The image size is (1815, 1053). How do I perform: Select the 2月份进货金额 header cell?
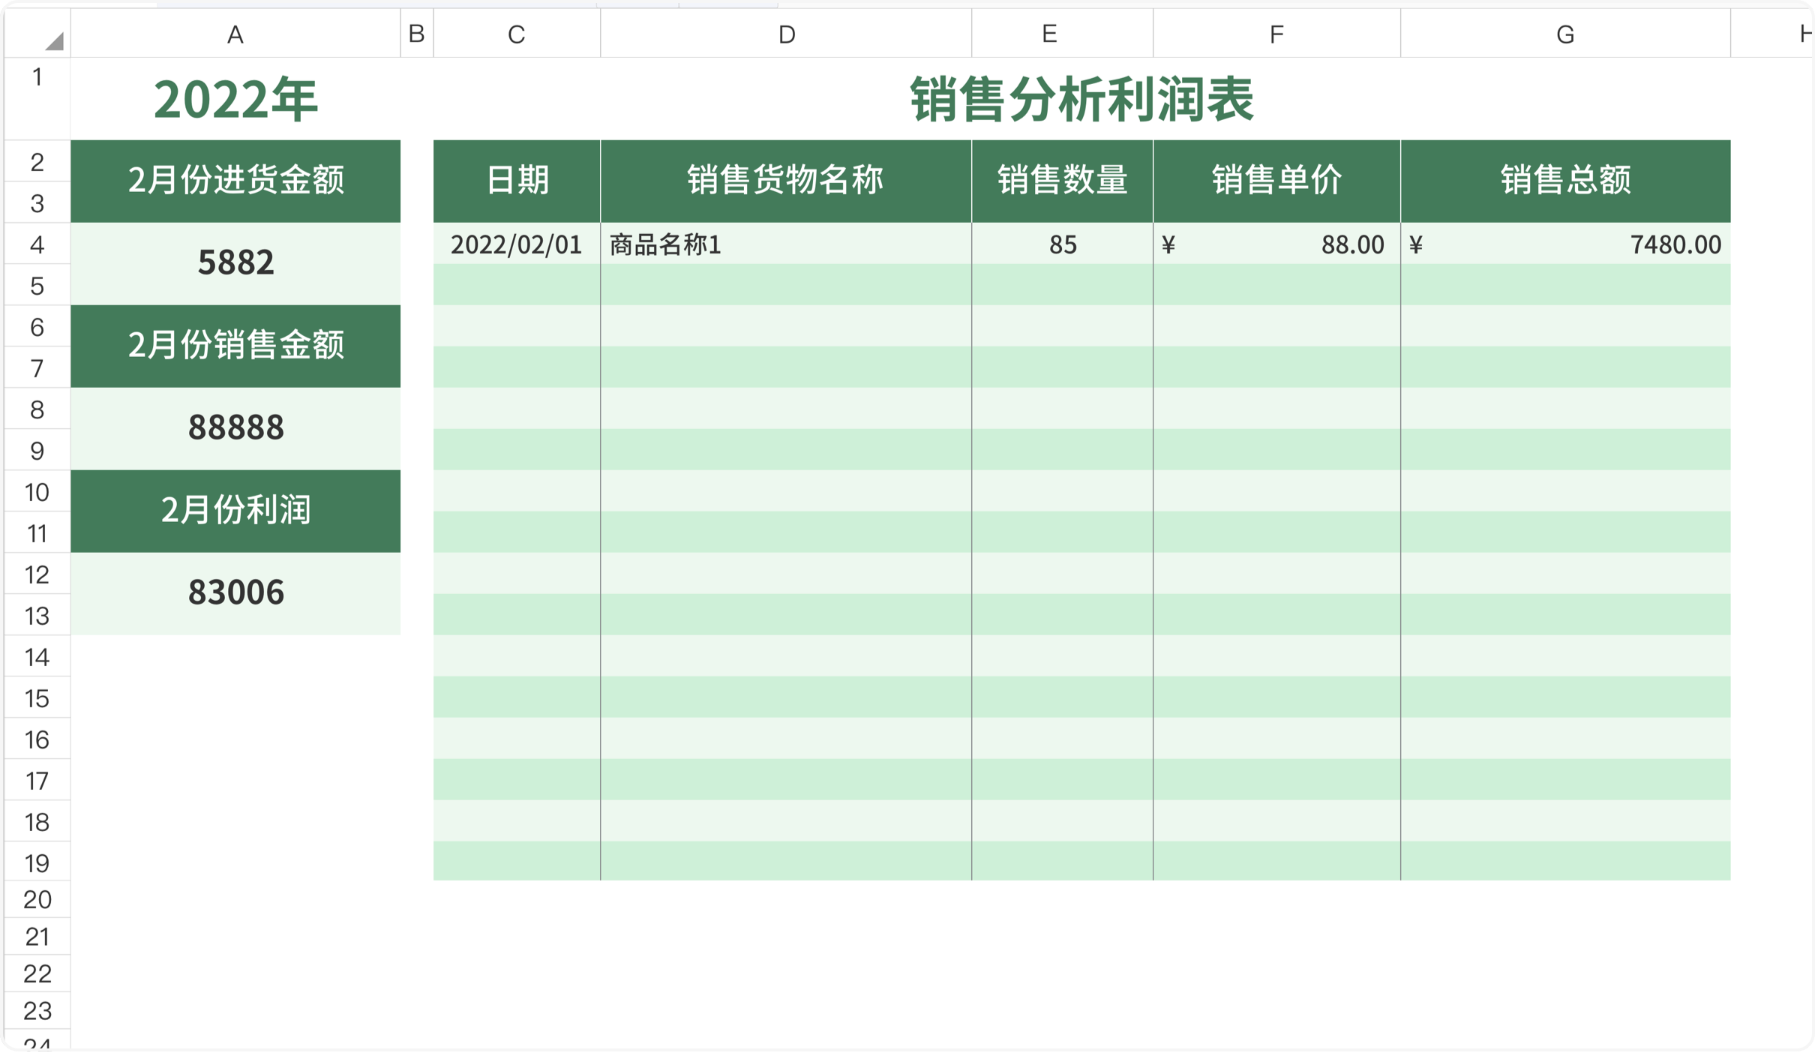(235, 181)
